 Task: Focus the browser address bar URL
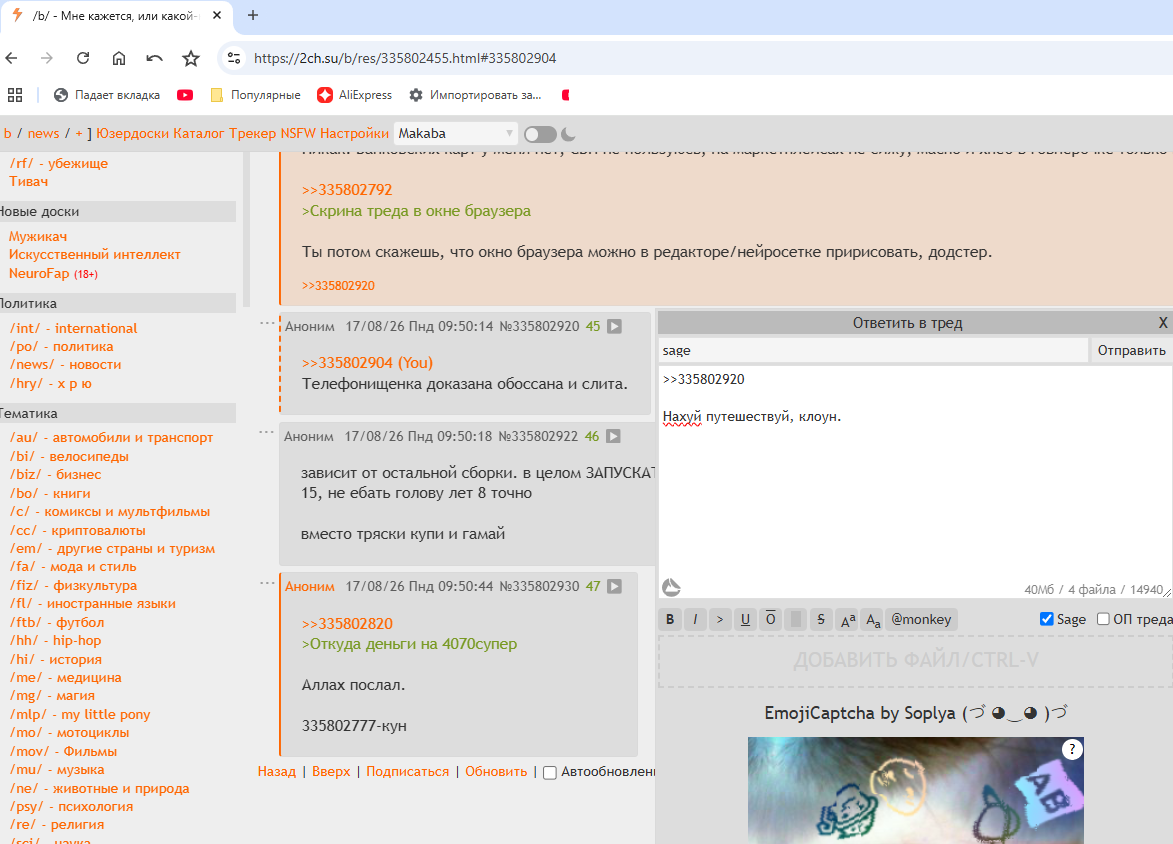point(405,58)
